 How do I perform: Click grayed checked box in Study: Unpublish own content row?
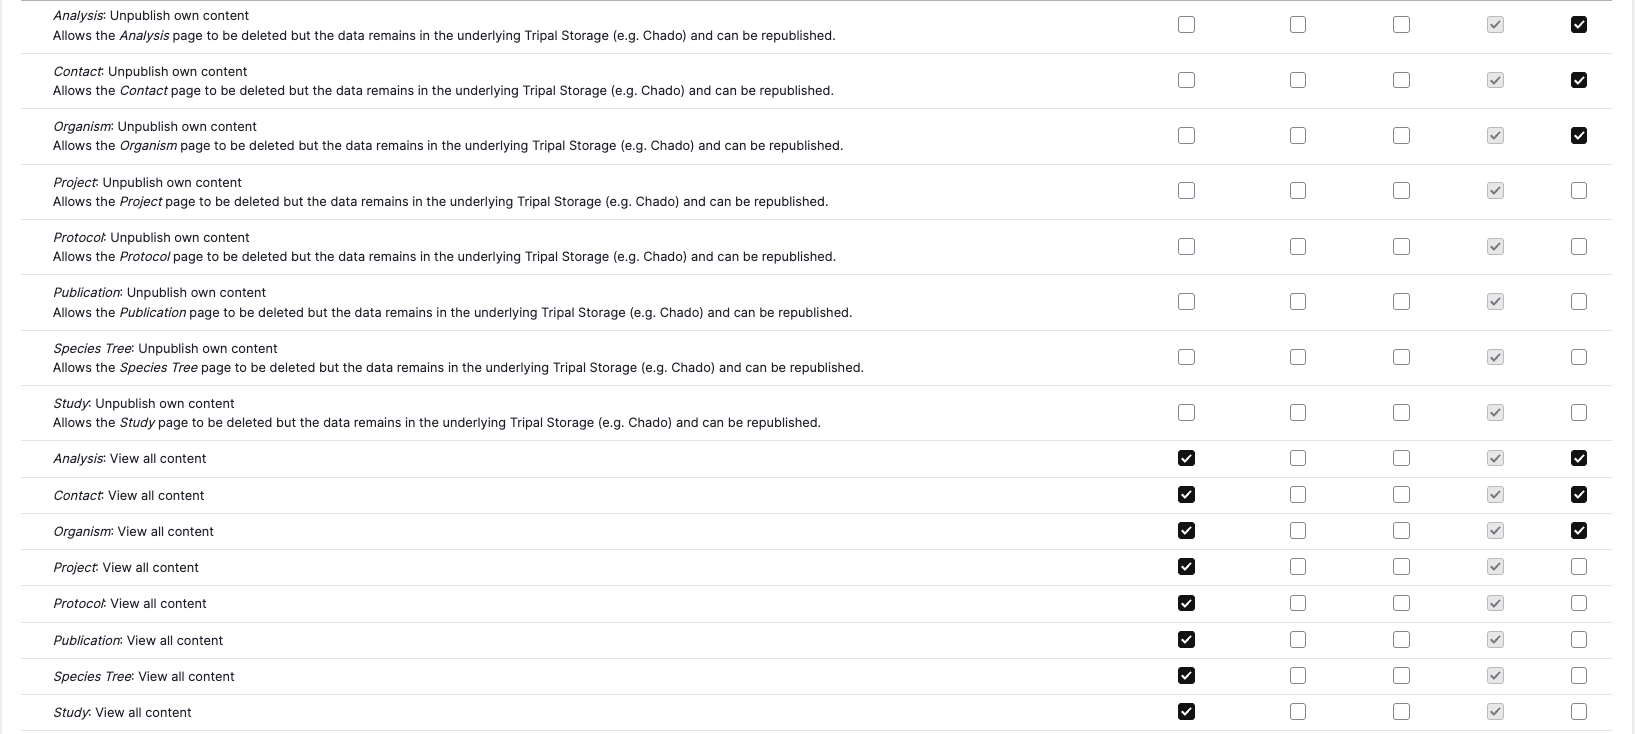pos(1495,412)
